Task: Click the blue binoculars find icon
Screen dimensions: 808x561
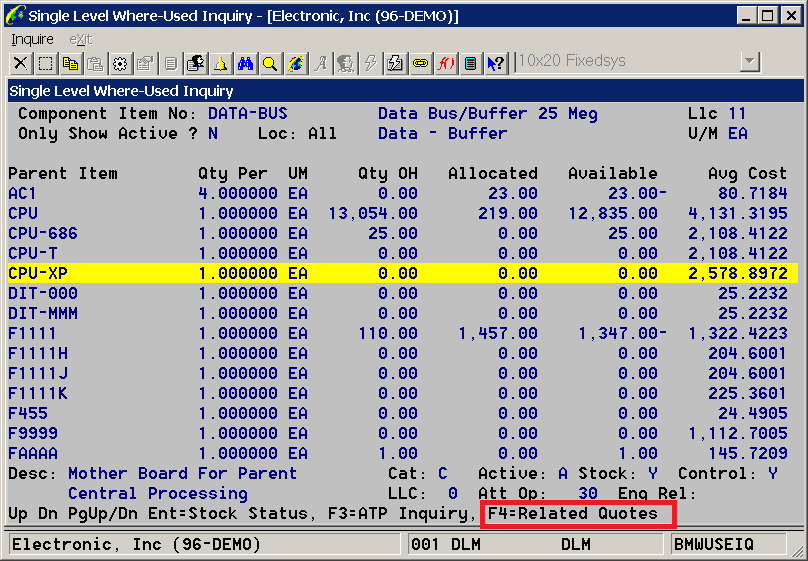Action: coord(245,63)
